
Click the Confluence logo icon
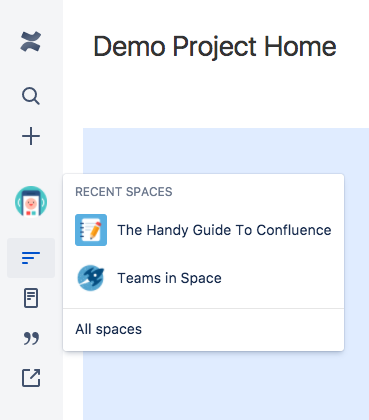[x=31, y=42]
